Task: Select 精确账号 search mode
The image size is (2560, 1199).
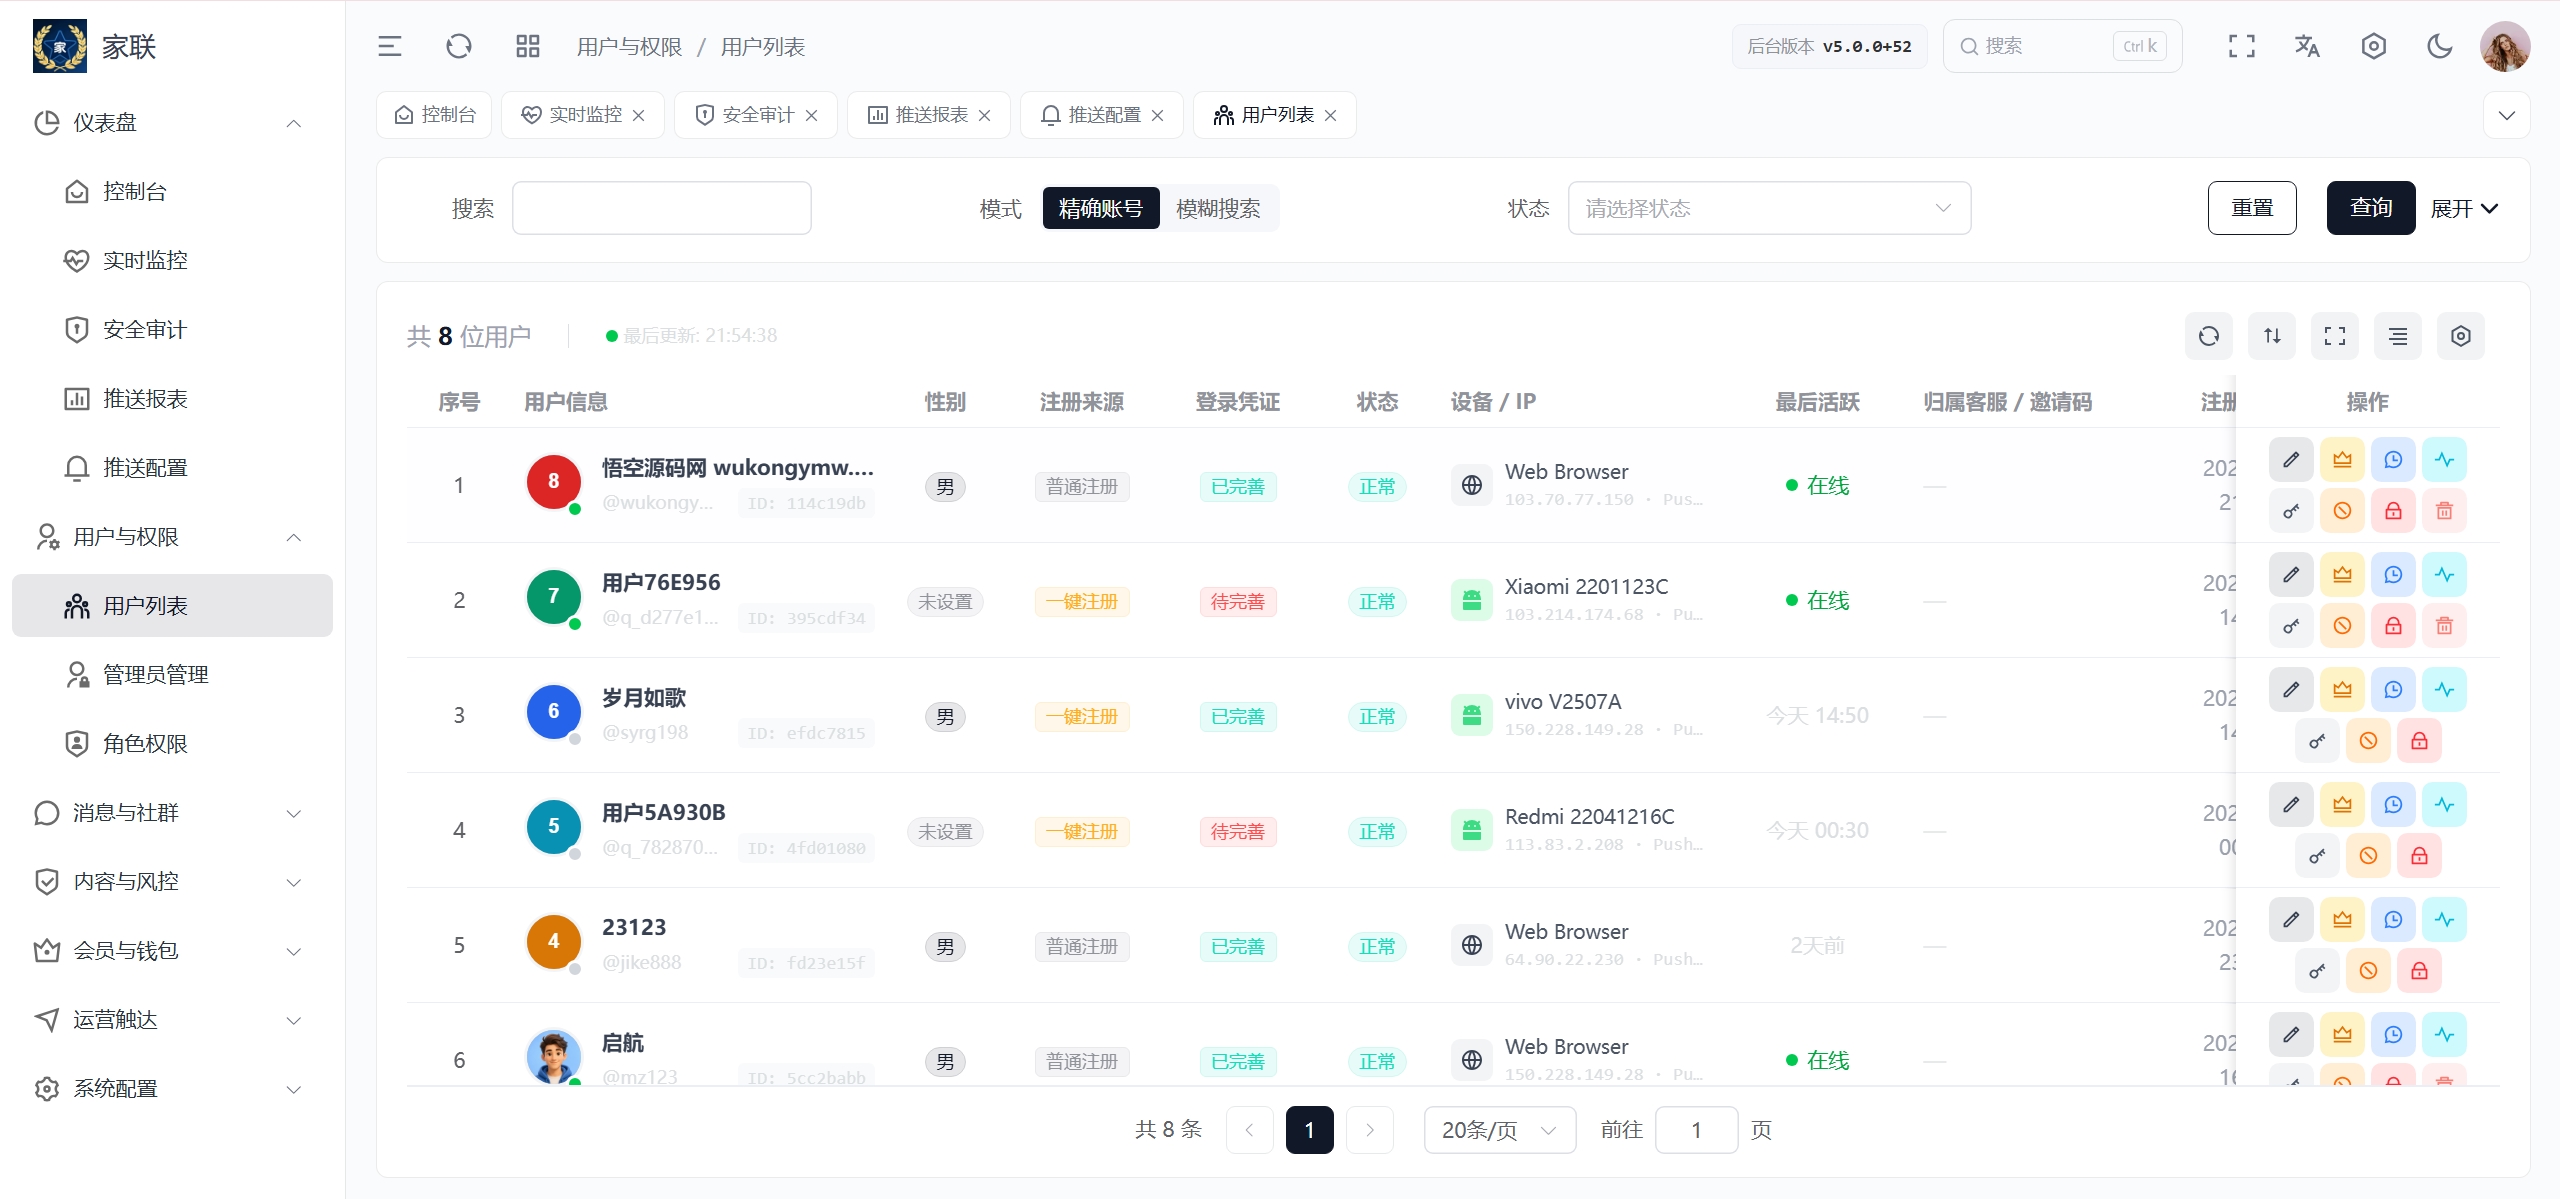Action: pyautogui.click(x=1101, y=208)
